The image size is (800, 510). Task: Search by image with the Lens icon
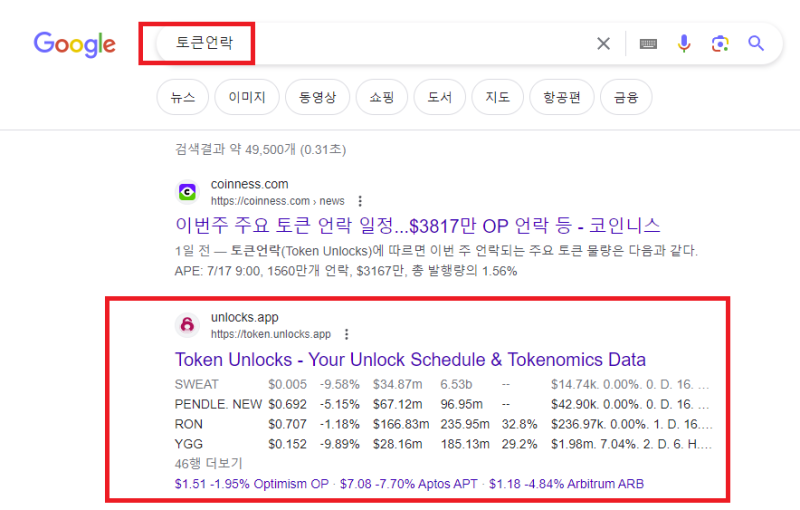(x=720, y=44)
